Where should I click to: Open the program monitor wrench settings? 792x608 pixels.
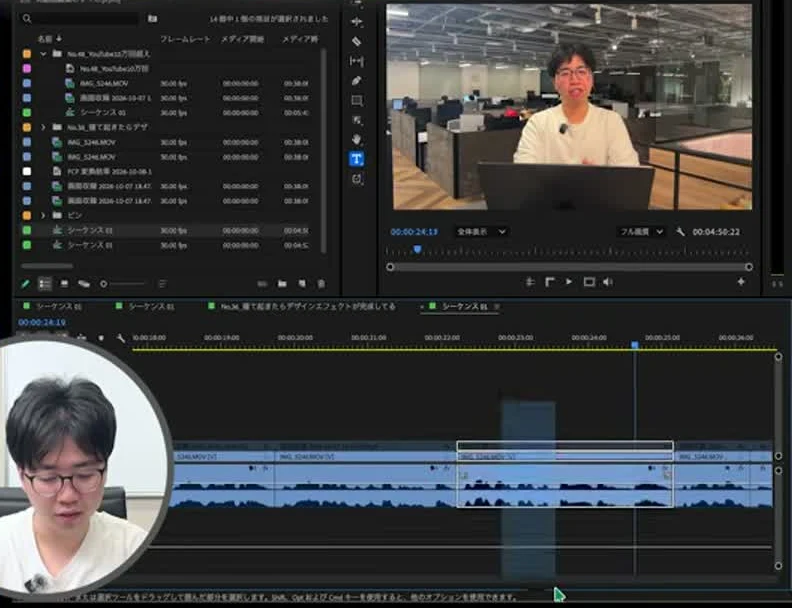point(680,232)
